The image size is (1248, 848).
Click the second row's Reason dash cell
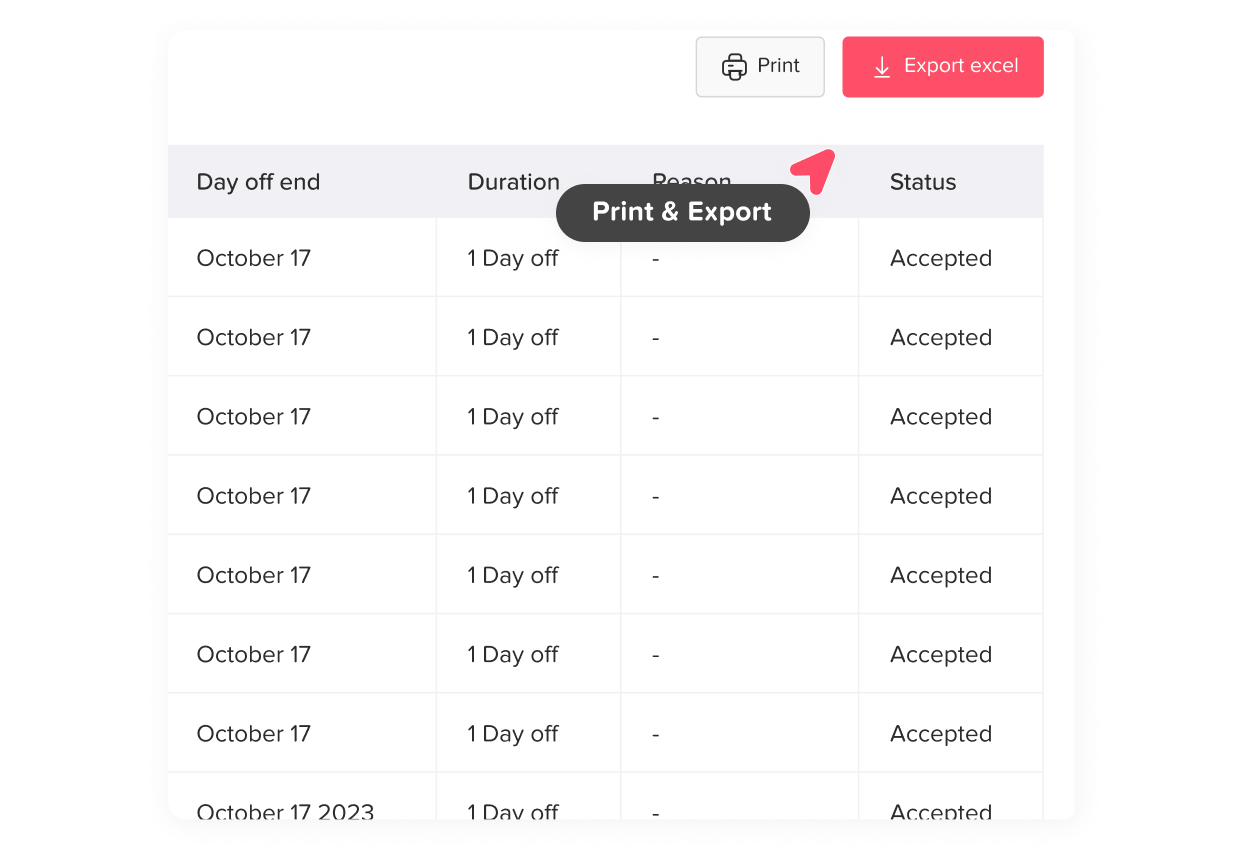[656, 338]
